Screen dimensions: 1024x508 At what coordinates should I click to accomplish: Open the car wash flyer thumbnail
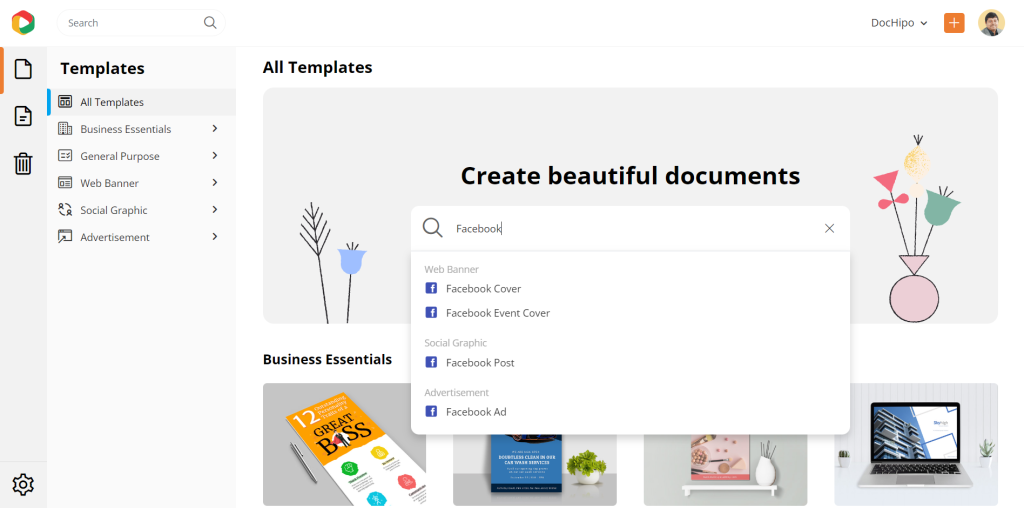pyautogui.click(x=535, y=470)
